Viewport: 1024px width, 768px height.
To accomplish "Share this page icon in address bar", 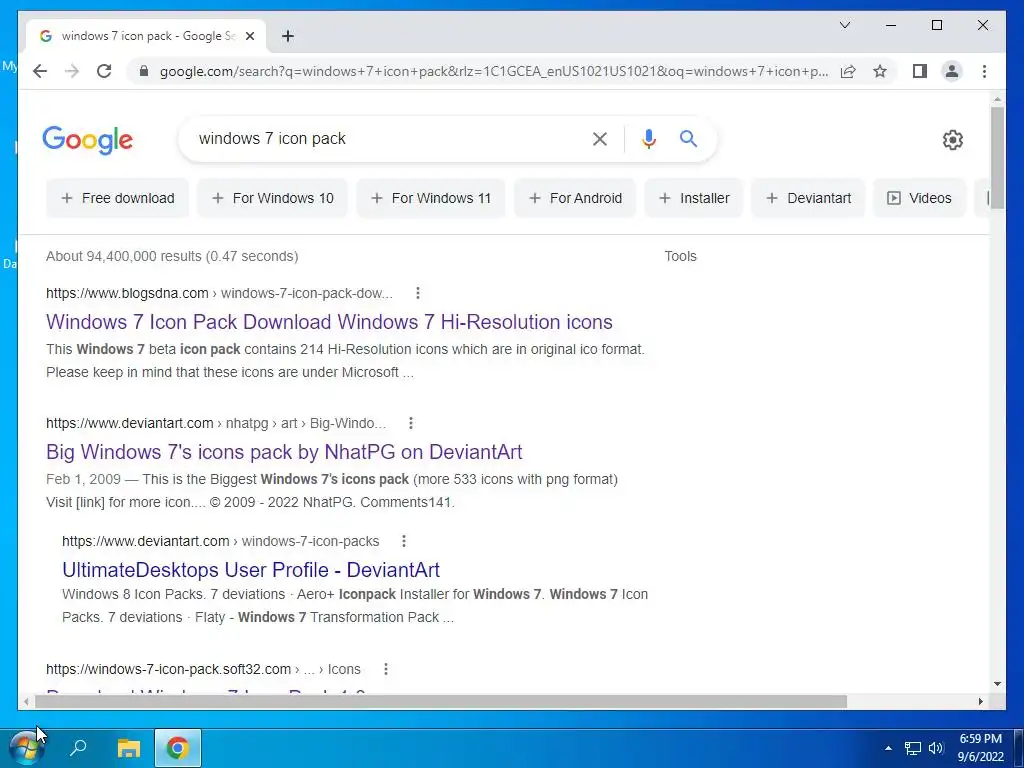I will [x=848, y=71].
